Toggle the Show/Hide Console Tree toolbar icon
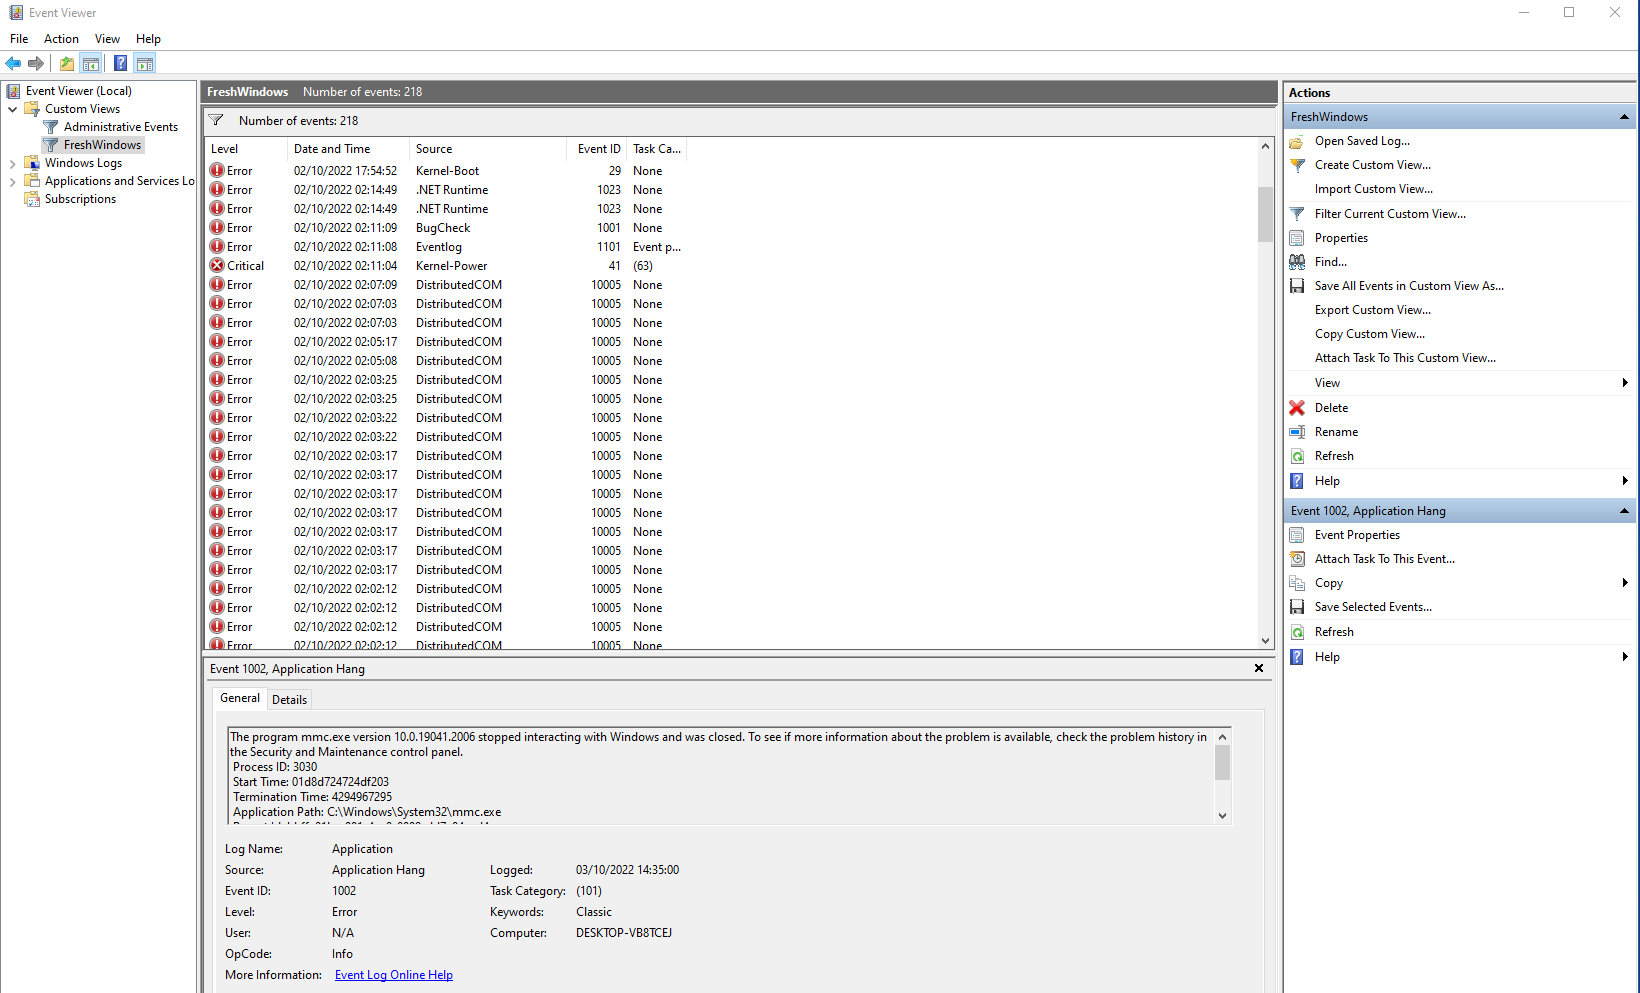This screenshot has height=993, width=1640. click(91, 64)
